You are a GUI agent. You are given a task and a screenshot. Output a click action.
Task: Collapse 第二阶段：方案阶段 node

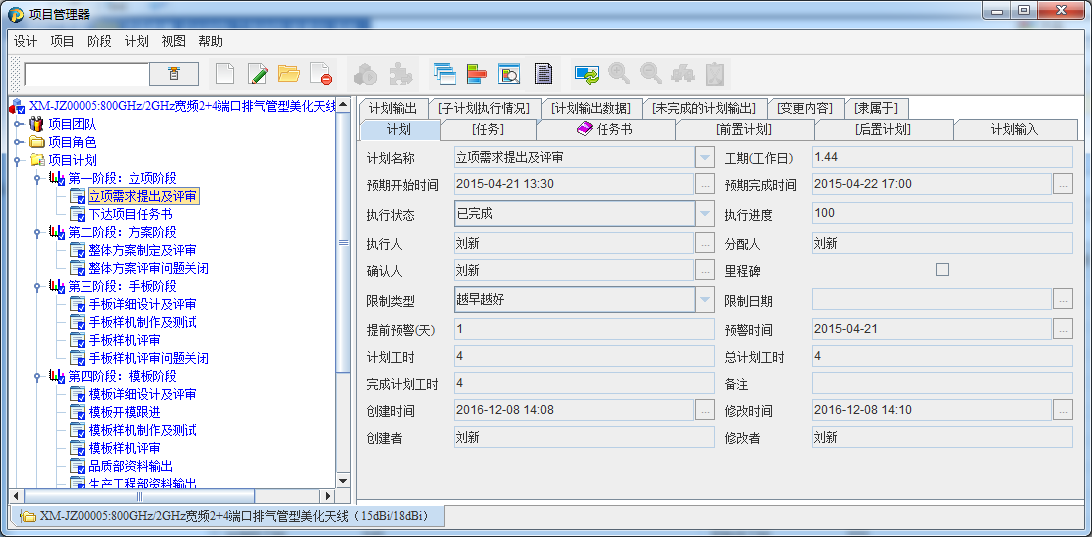(38, 233)
